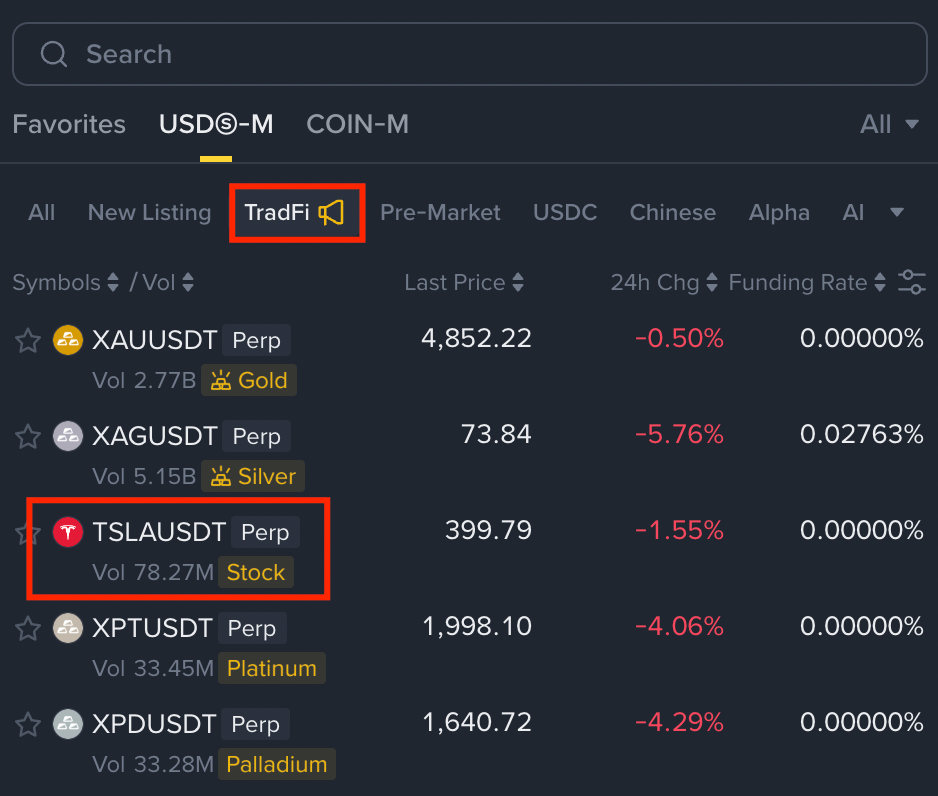Favorite XAUUSDT with the star

(x=27, y=341)
